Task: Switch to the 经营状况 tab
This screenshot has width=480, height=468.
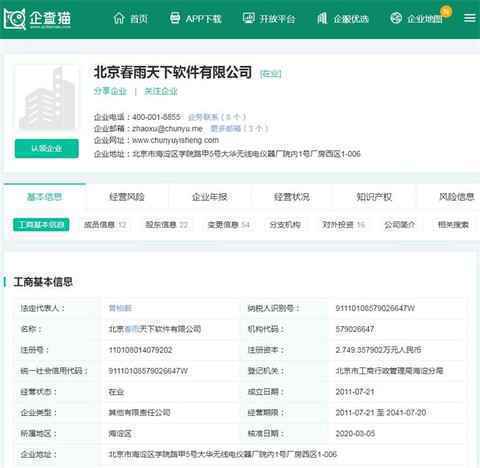Action: click(x=292, y=197)
